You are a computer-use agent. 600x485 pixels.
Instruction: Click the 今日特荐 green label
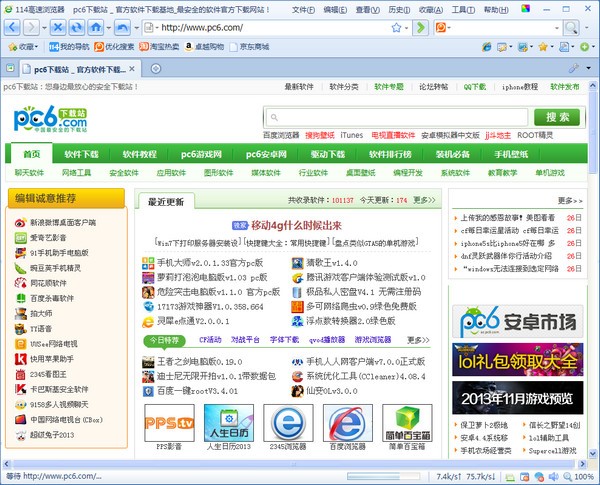click(164, 340)
